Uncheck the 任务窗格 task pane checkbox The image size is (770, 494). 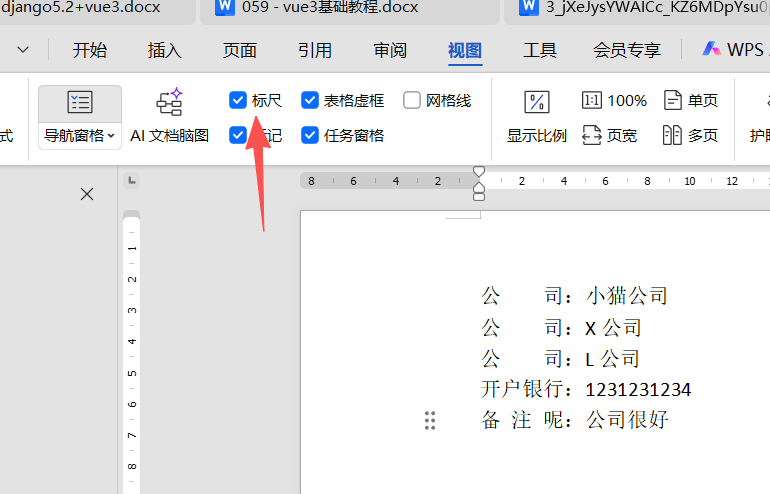(310, 135)
